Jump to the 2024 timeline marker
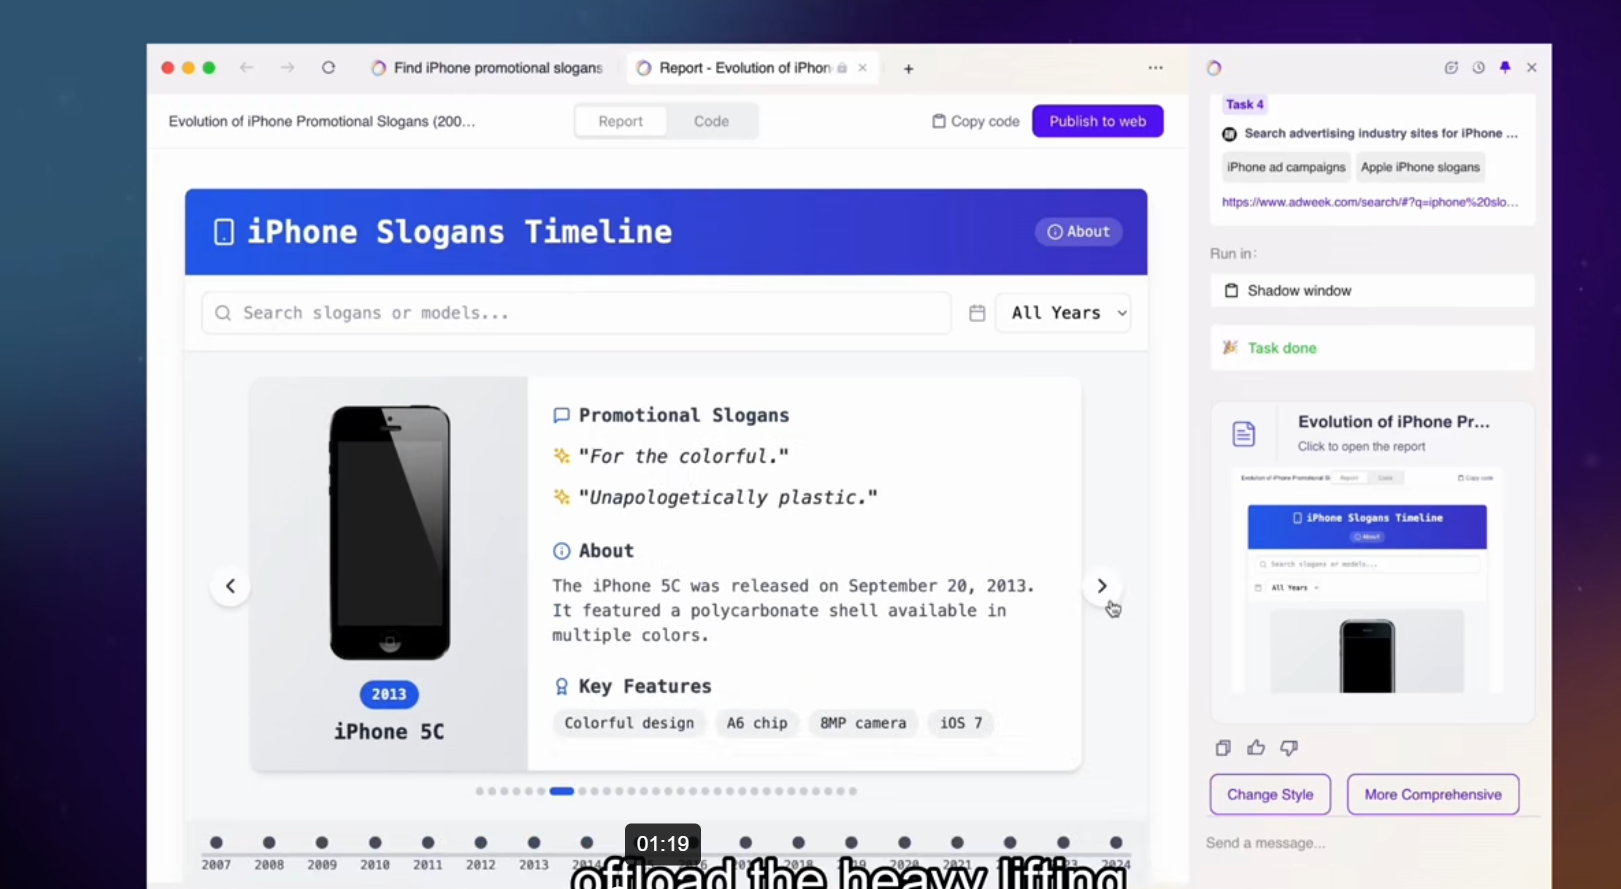Screen dimensions: 1621x889 pos(1116,843)
